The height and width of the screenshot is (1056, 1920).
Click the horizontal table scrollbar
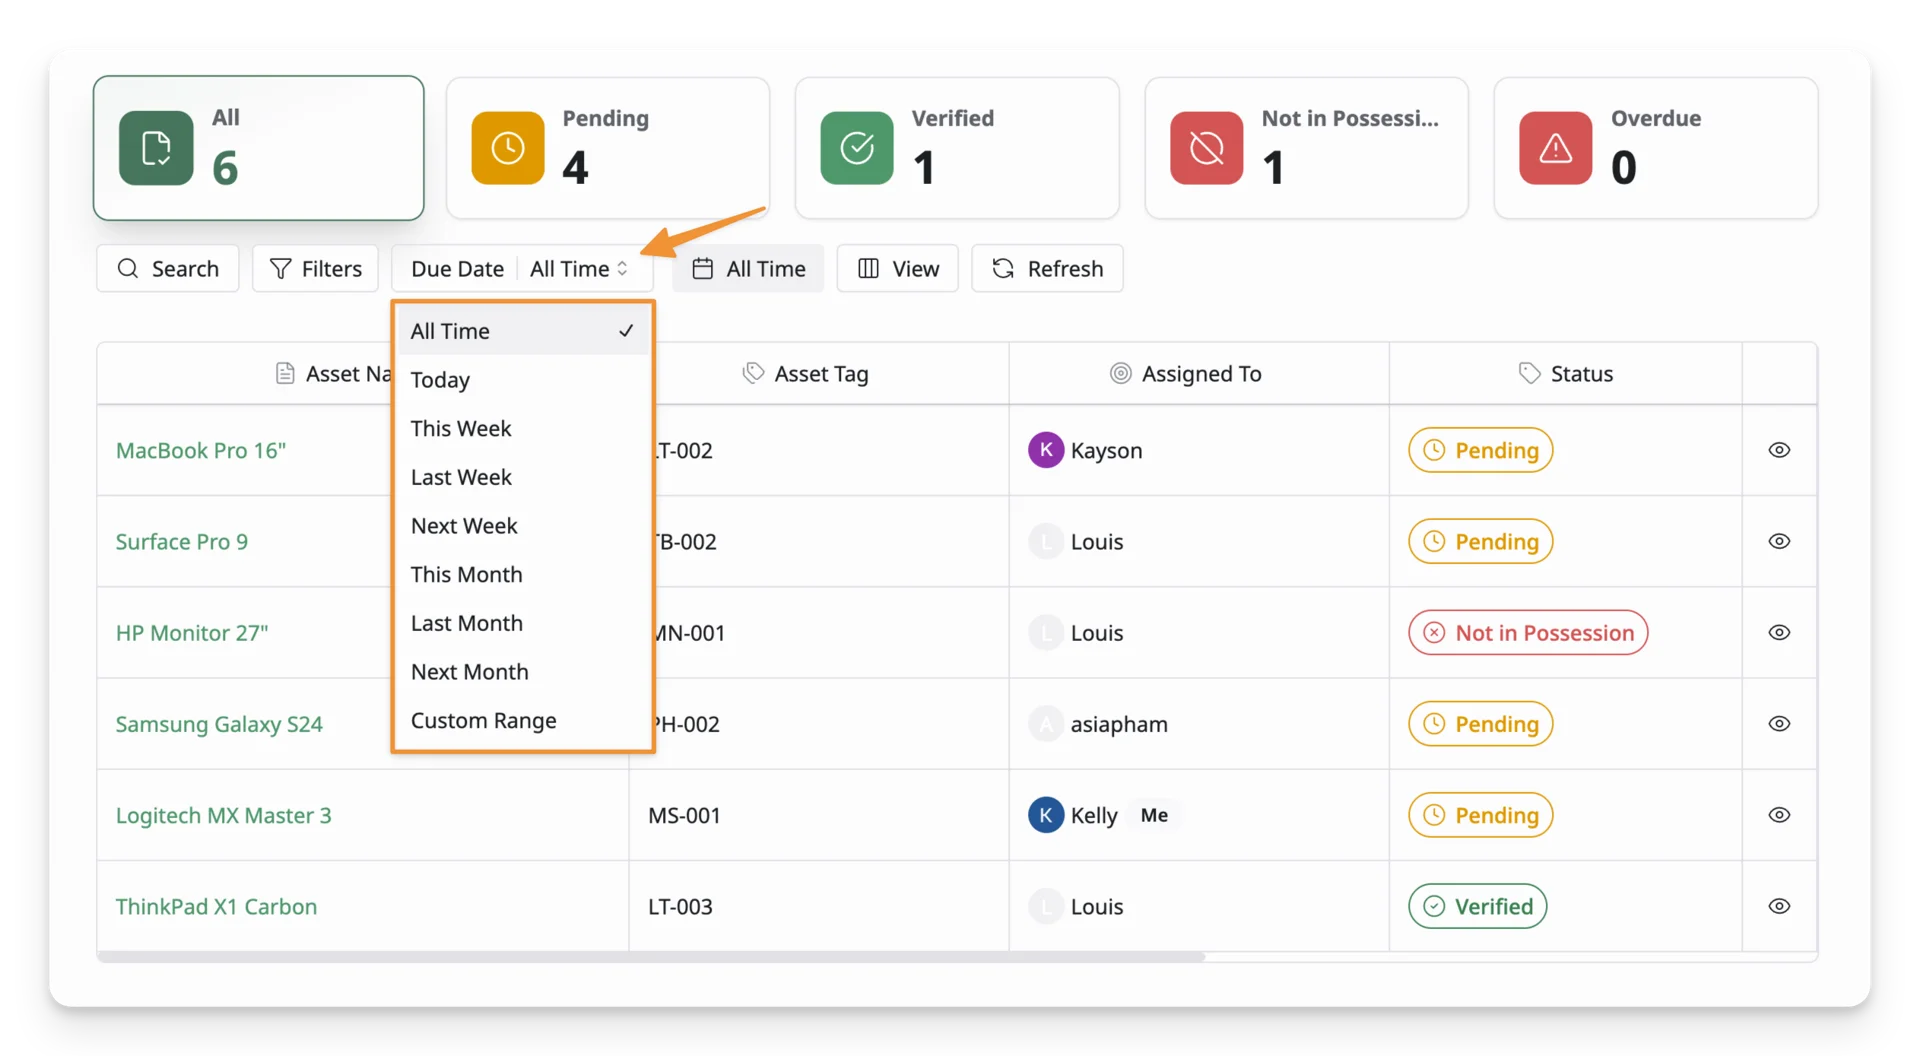[x=651, y=957]
